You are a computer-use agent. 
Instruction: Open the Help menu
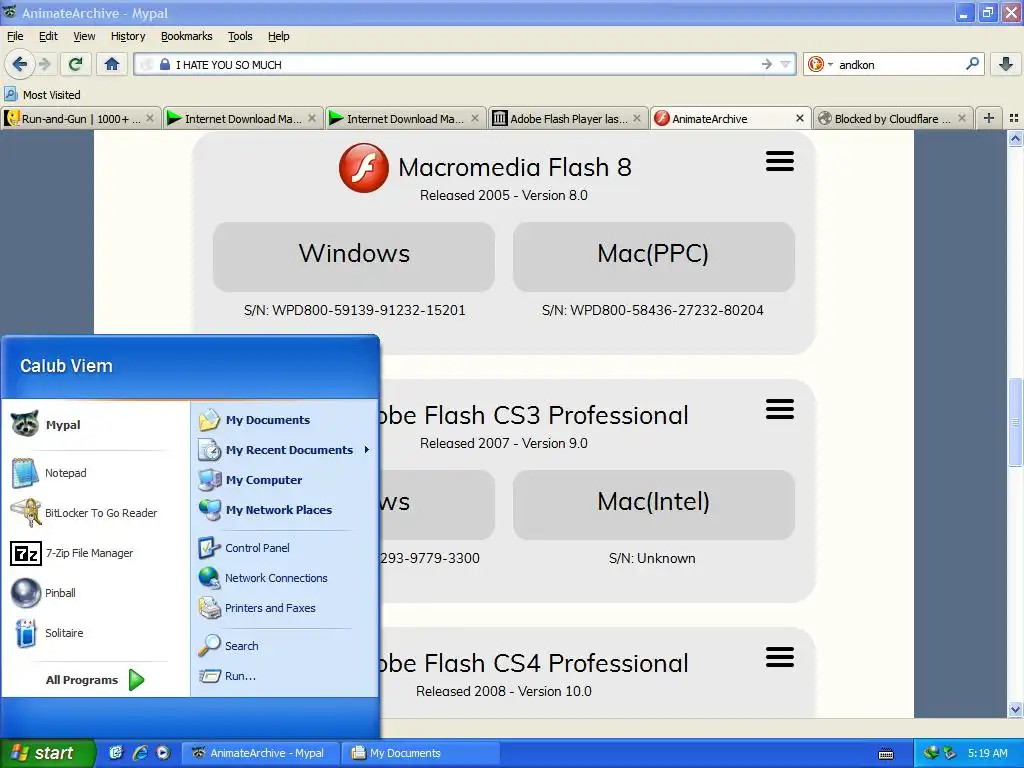(x=279, y=36)
